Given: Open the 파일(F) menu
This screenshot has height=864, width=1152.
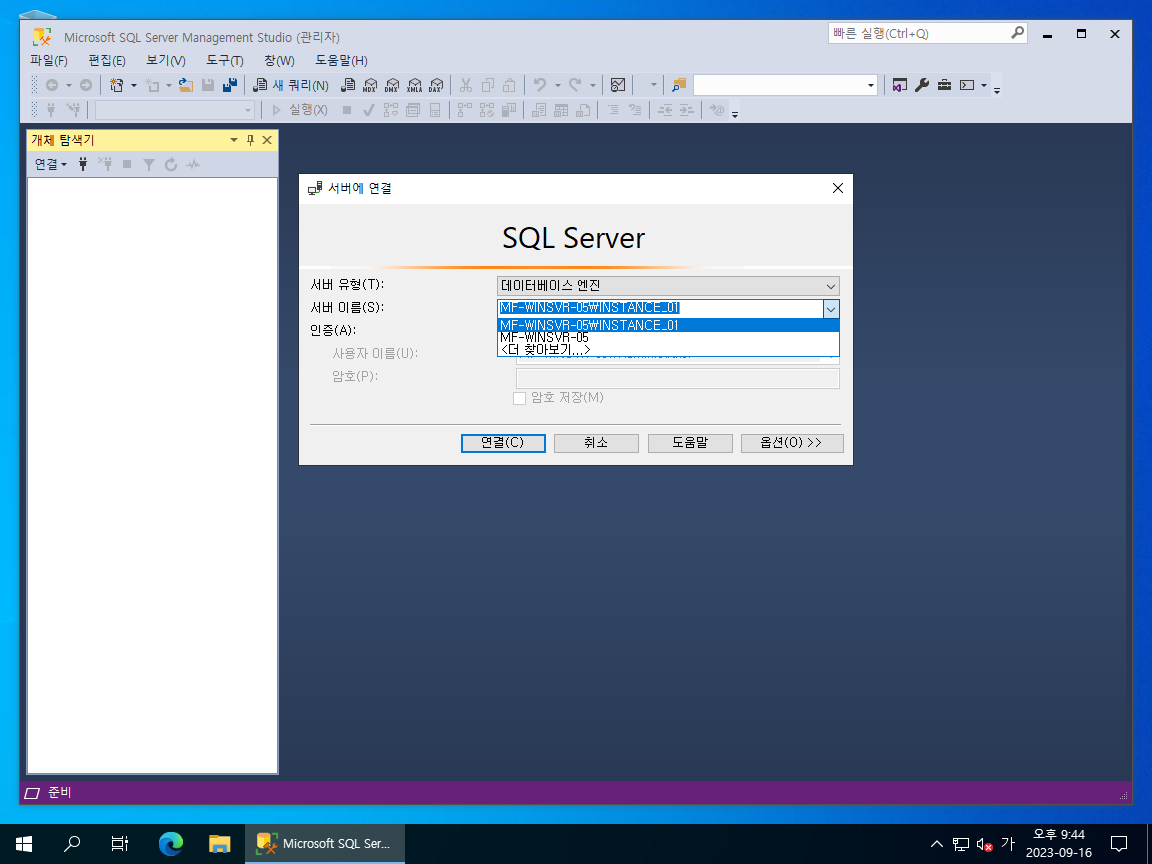Looking at the screenshot, I should coord(48,60).
